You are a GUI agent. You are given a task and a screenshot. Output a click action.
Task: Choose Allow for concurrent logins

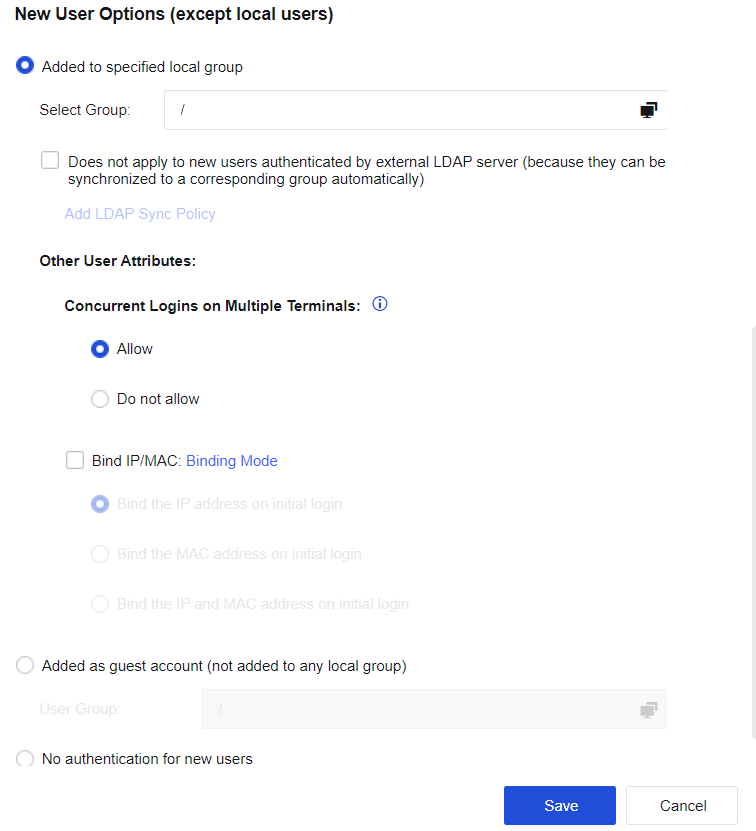pyautogui.click(x=100, y=349)
